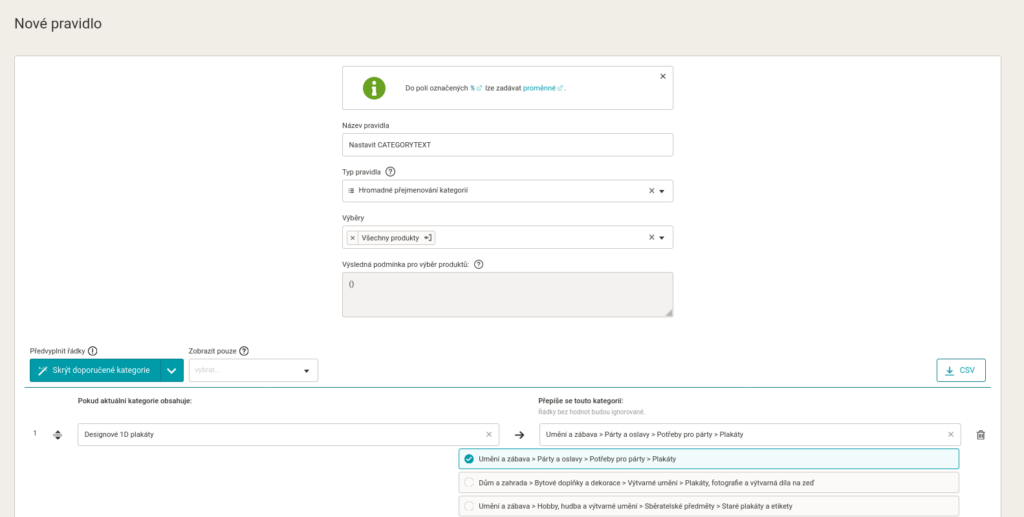Clear the Designové 1D plakáty field

pos(489,434)
